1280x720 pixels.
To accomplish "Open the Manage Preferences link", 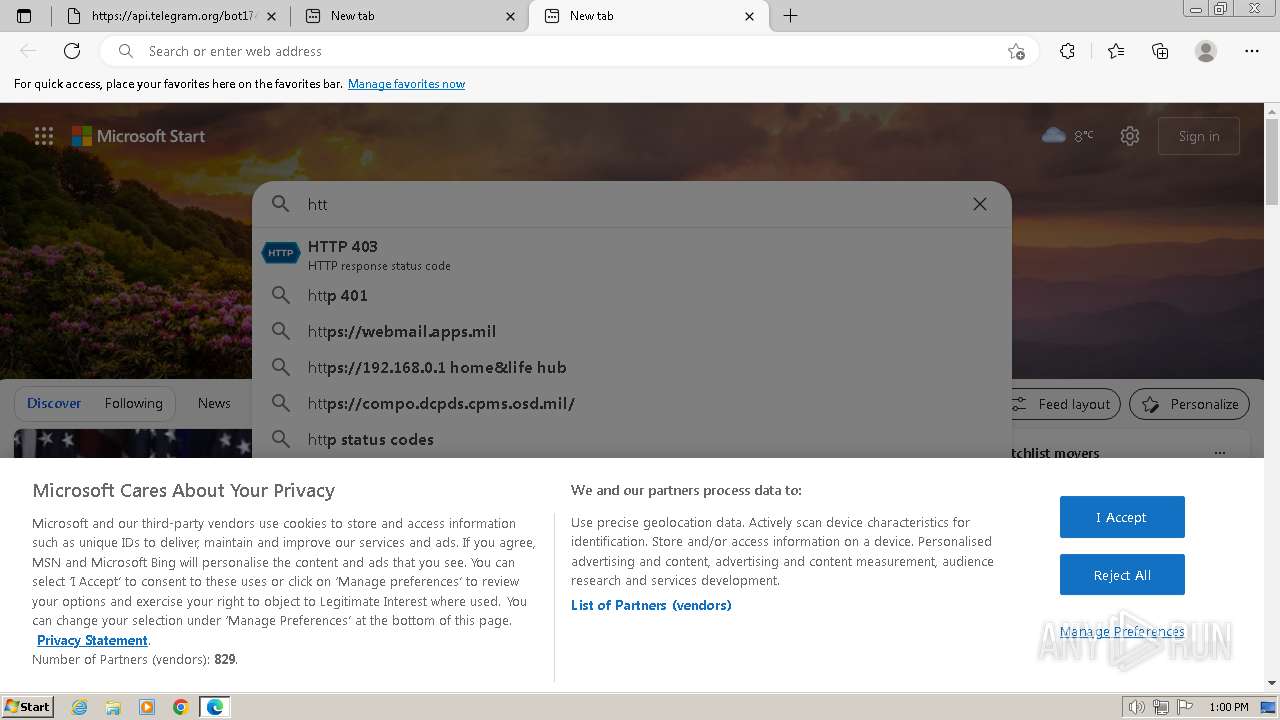I will click(x=1122, y=631).
